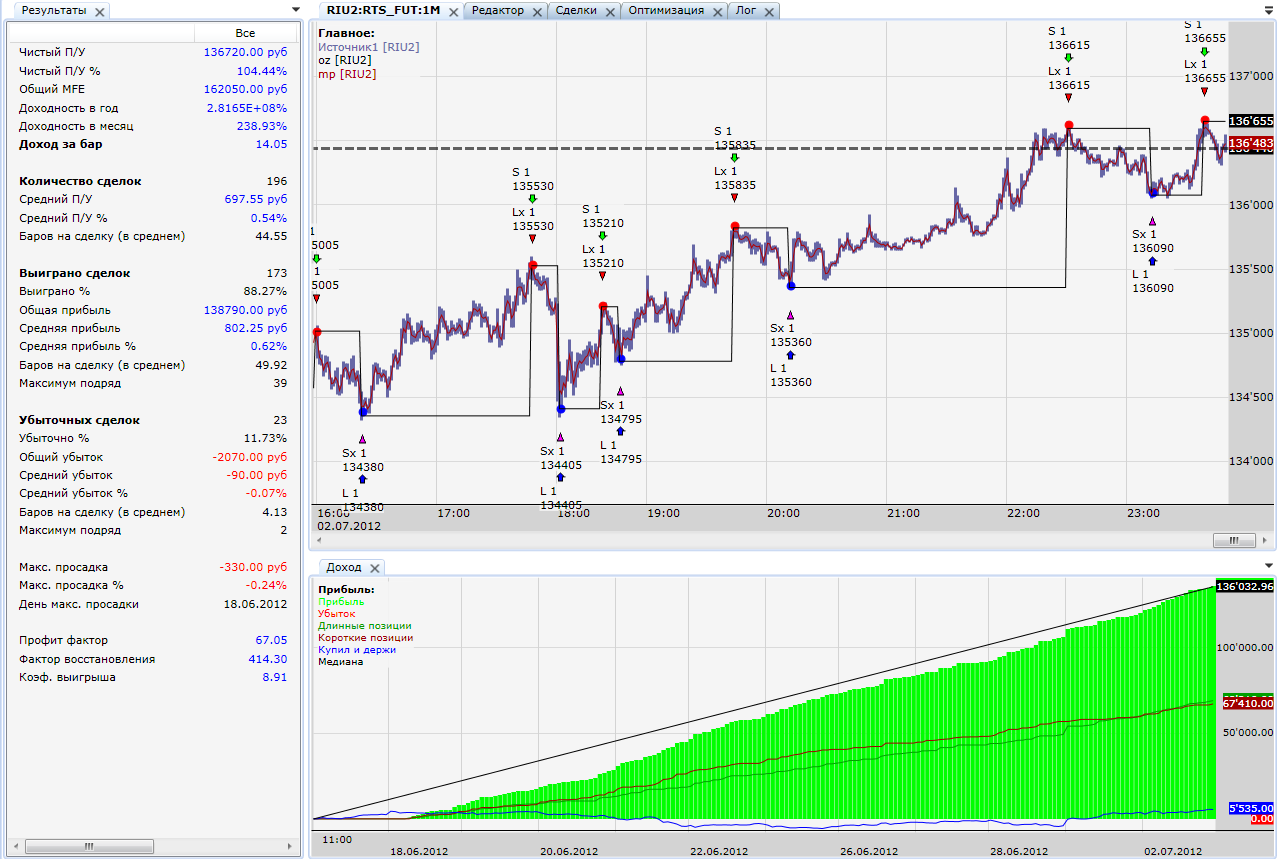1278x859 pixels.
Task: Click the blue marker at Sx 1 134405
Action: click(561, 408)
